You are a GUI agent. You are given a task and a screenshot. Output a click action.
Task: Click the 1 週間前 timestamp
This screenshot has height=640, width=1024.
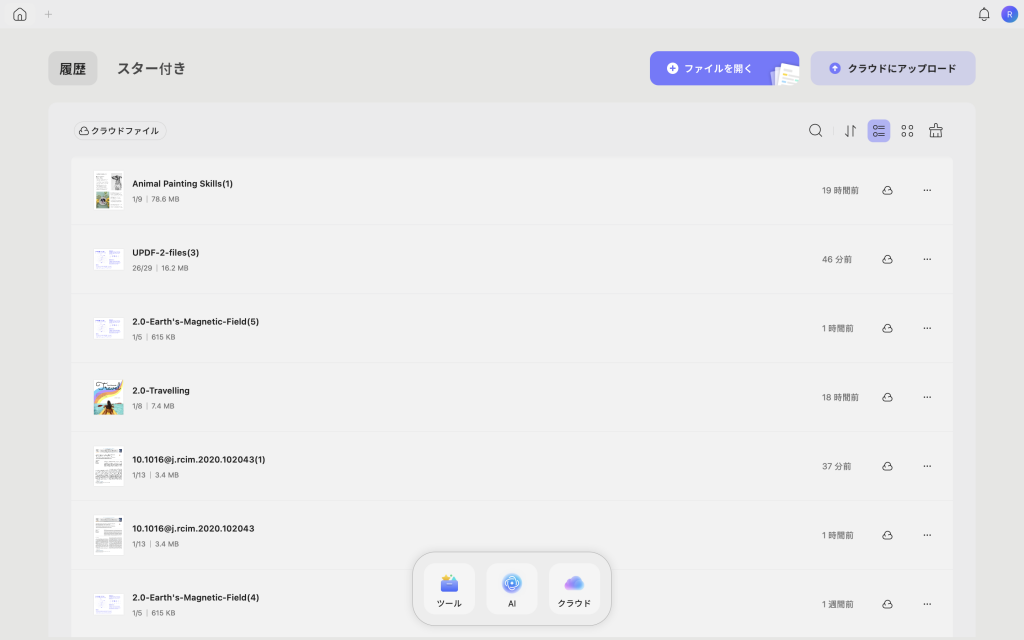pyautogui.click(x=837, y=604)
